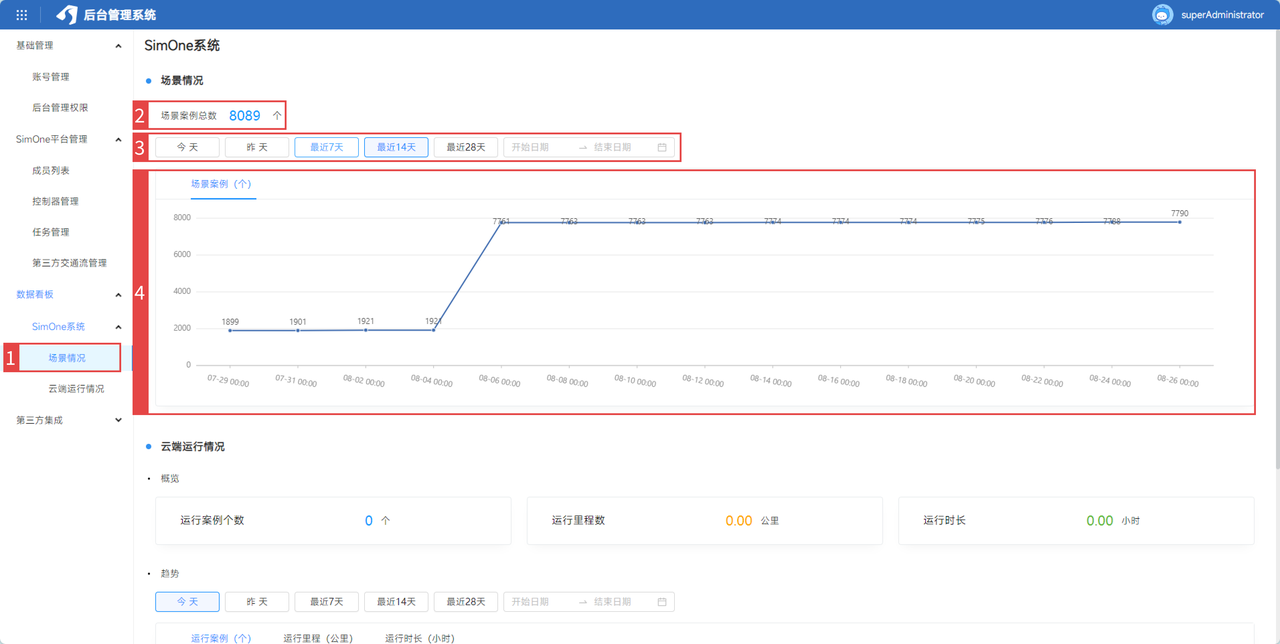This screenshot has width=1280, height=644.
Task: Open calendar icon in scenario date range picker
Action: (662, 147)
